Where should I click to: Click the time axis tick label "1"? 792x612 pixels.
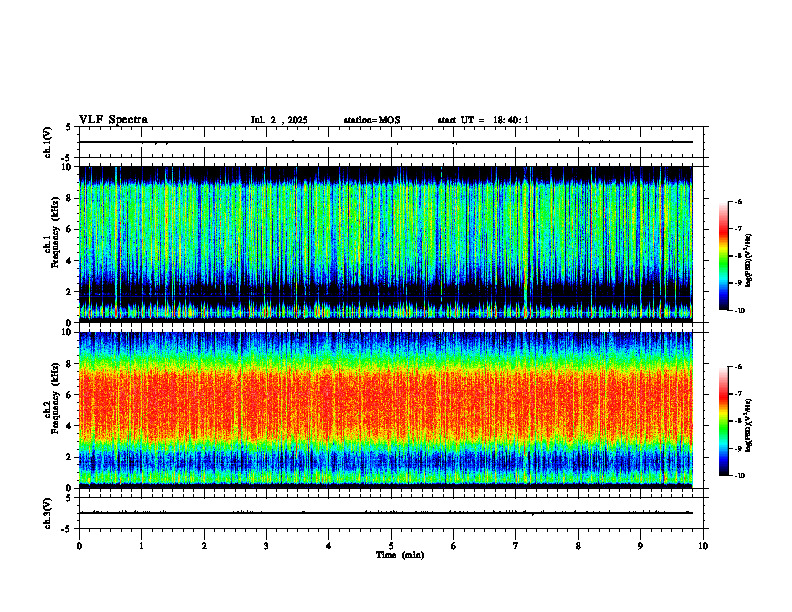point(141,546)
